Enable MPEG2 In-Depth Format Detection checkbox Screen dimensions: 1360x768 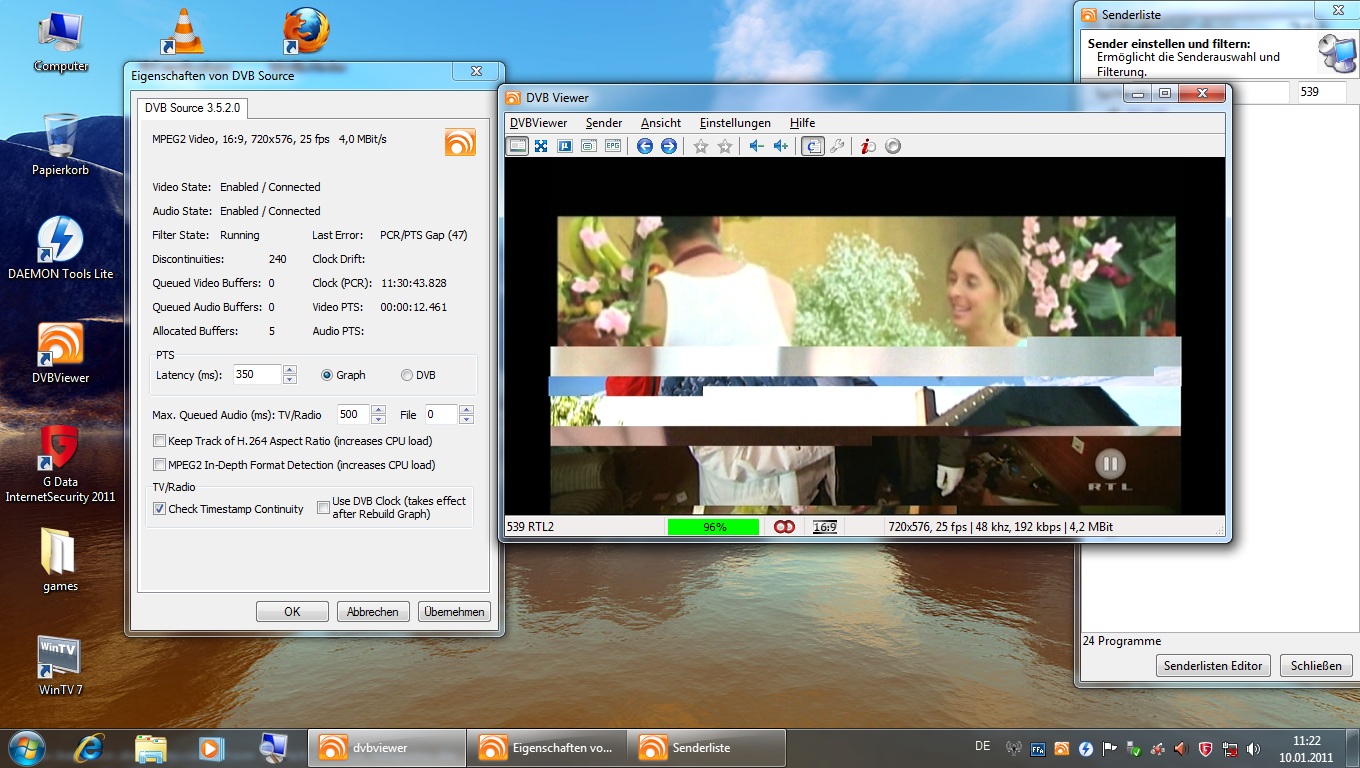tap(160, 465)
